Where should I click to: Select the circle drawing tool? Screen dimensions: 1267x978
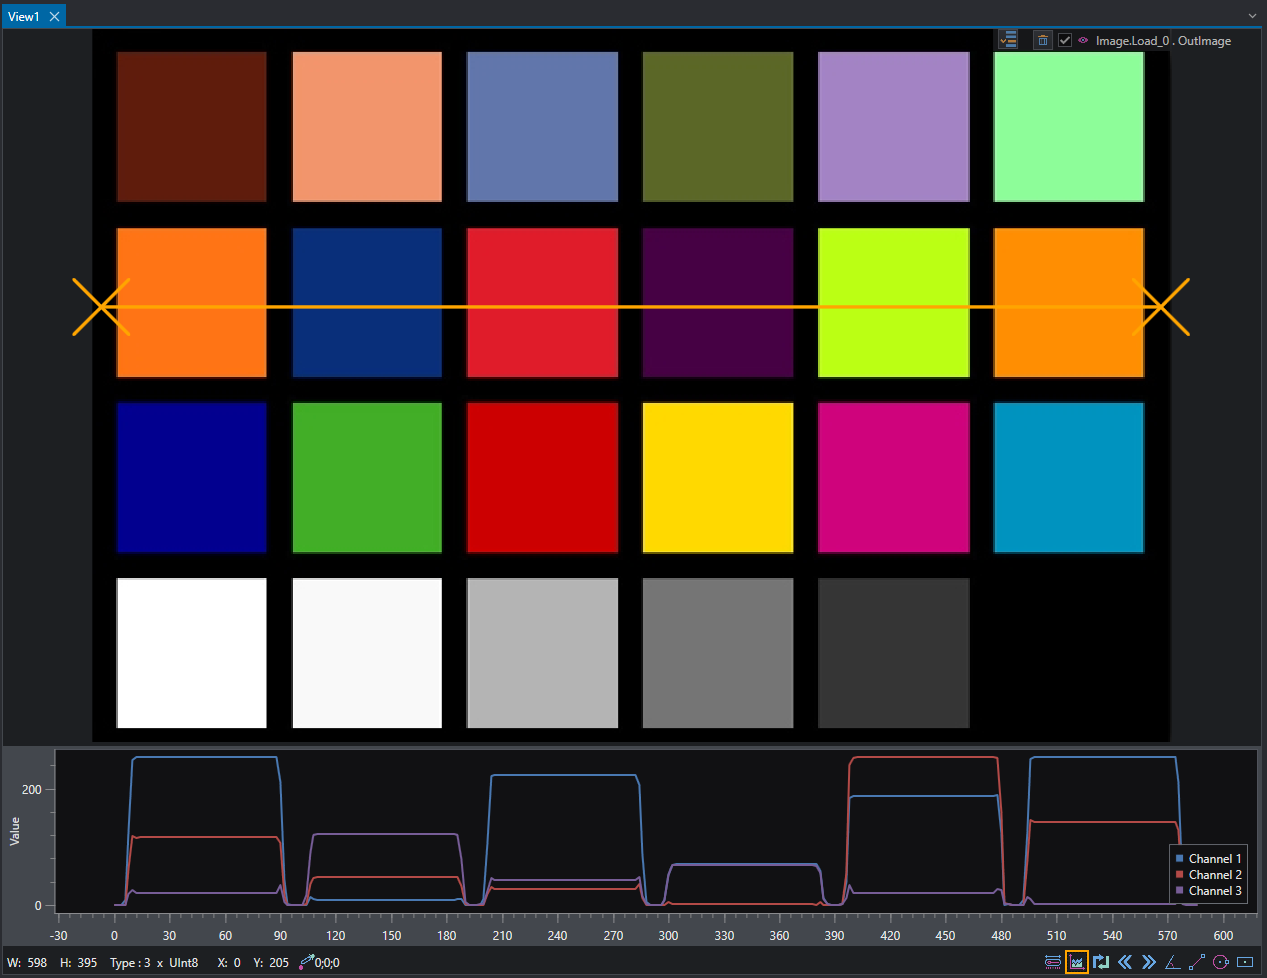pyautogui.click(x=1221, y=962)
